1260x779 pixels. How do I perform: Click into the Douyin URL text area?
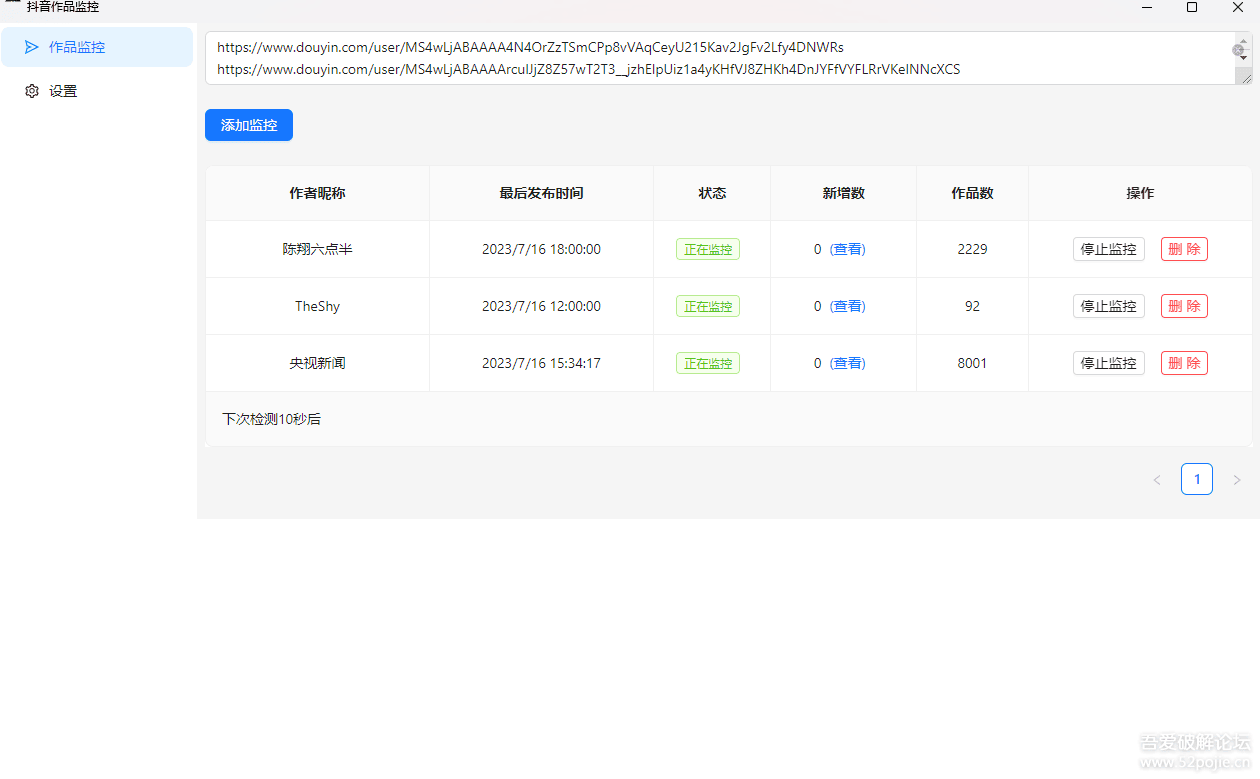700,58
